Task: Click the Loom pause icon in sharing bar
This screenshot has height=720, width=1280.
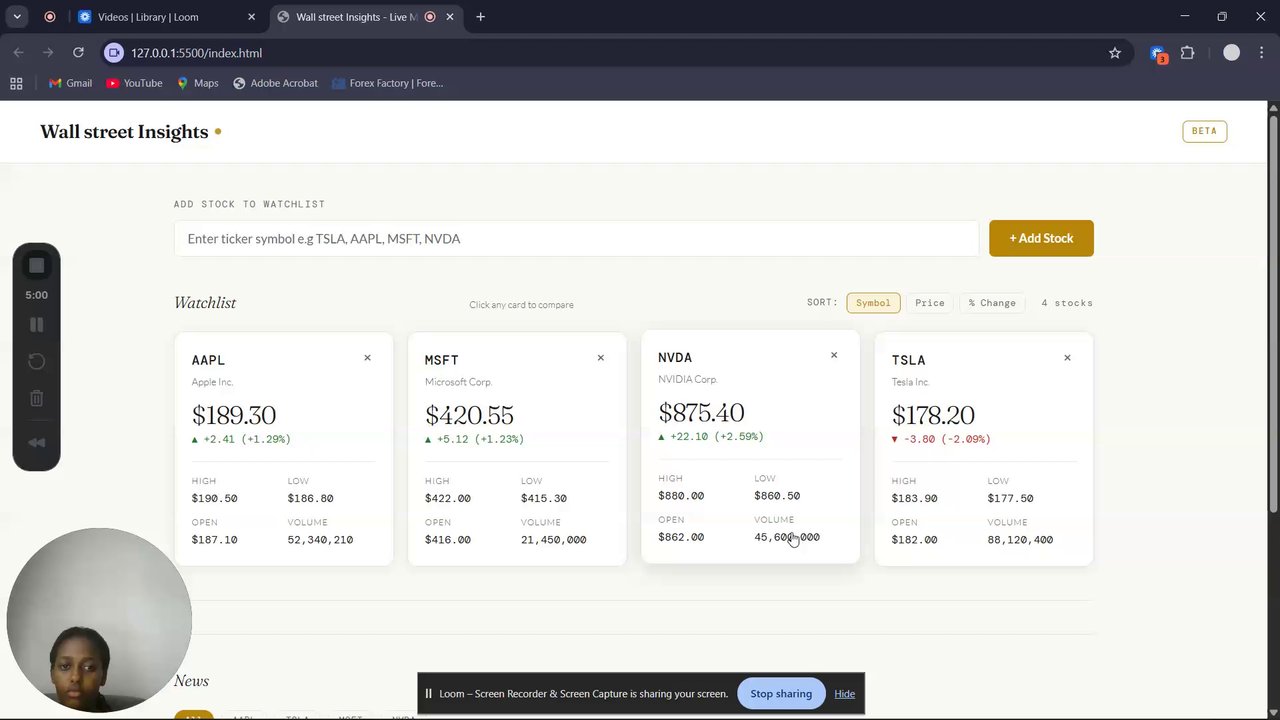Action: tap(428, 694)
